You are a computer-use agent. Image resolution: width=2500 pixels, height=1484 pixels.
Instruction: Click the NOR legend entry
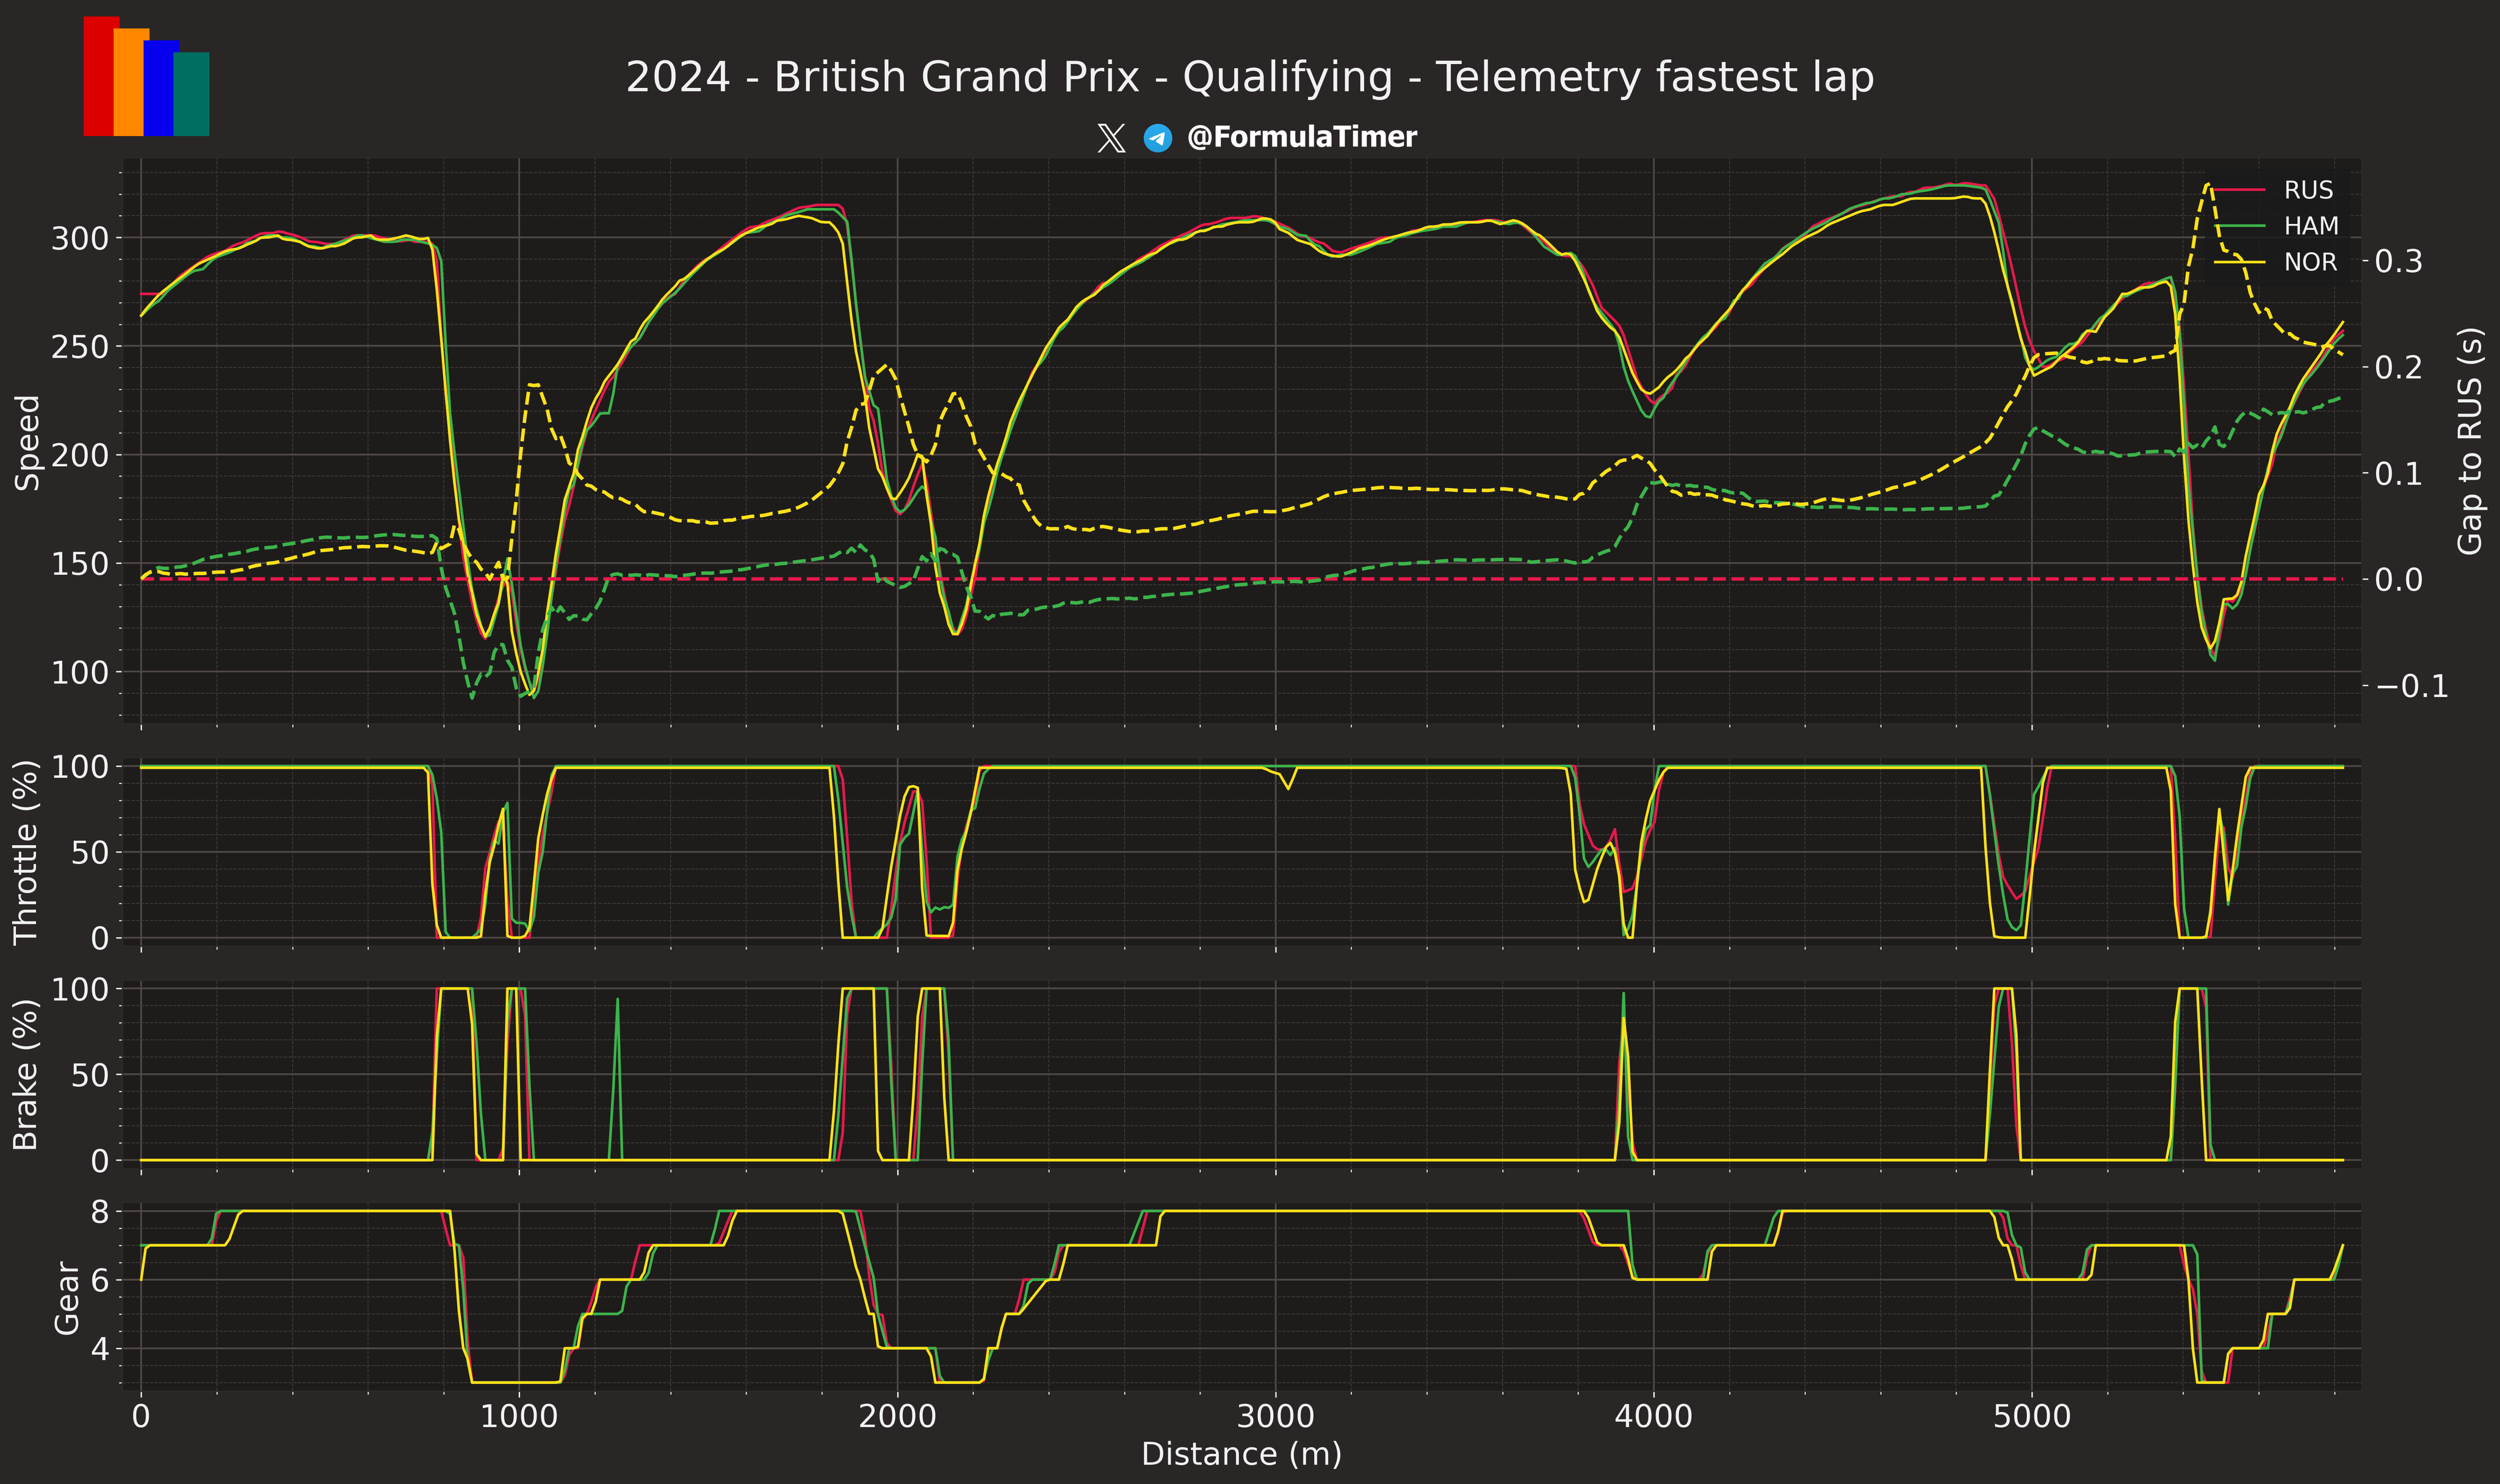[x=2310, y=262]
